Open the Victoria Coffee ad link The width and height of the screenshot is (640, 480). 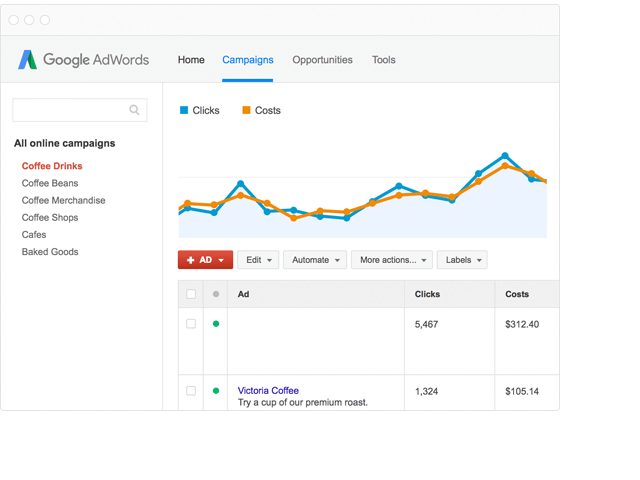pyautogui.click(x=268, y=390)
